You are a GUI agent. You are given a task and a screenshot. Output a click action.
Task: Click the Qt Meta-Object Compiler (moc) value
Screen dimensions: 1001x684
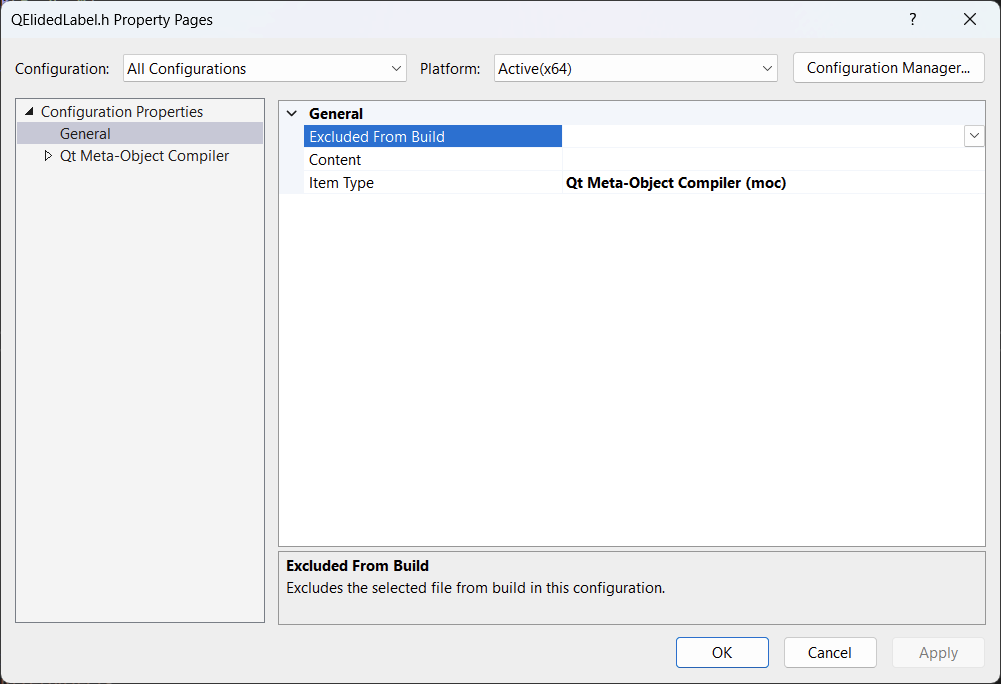[676, 183]
